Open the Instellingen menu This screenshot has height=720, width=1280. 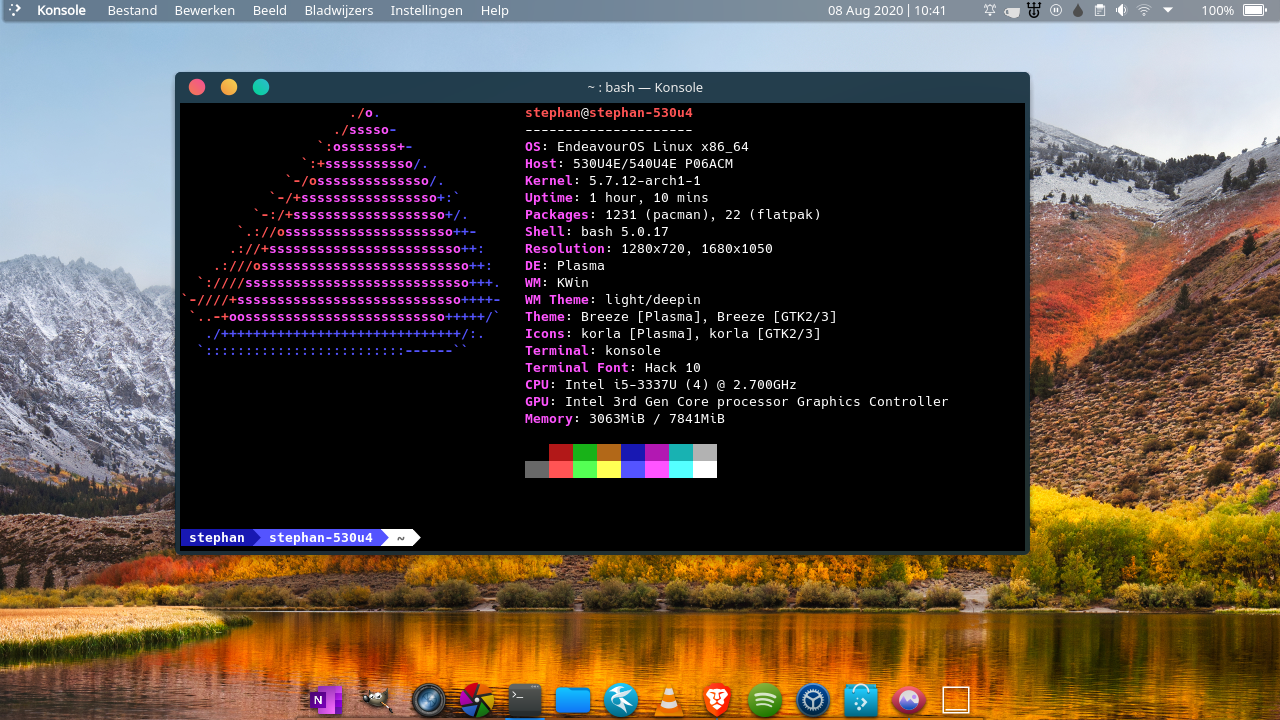coord(426,10)
